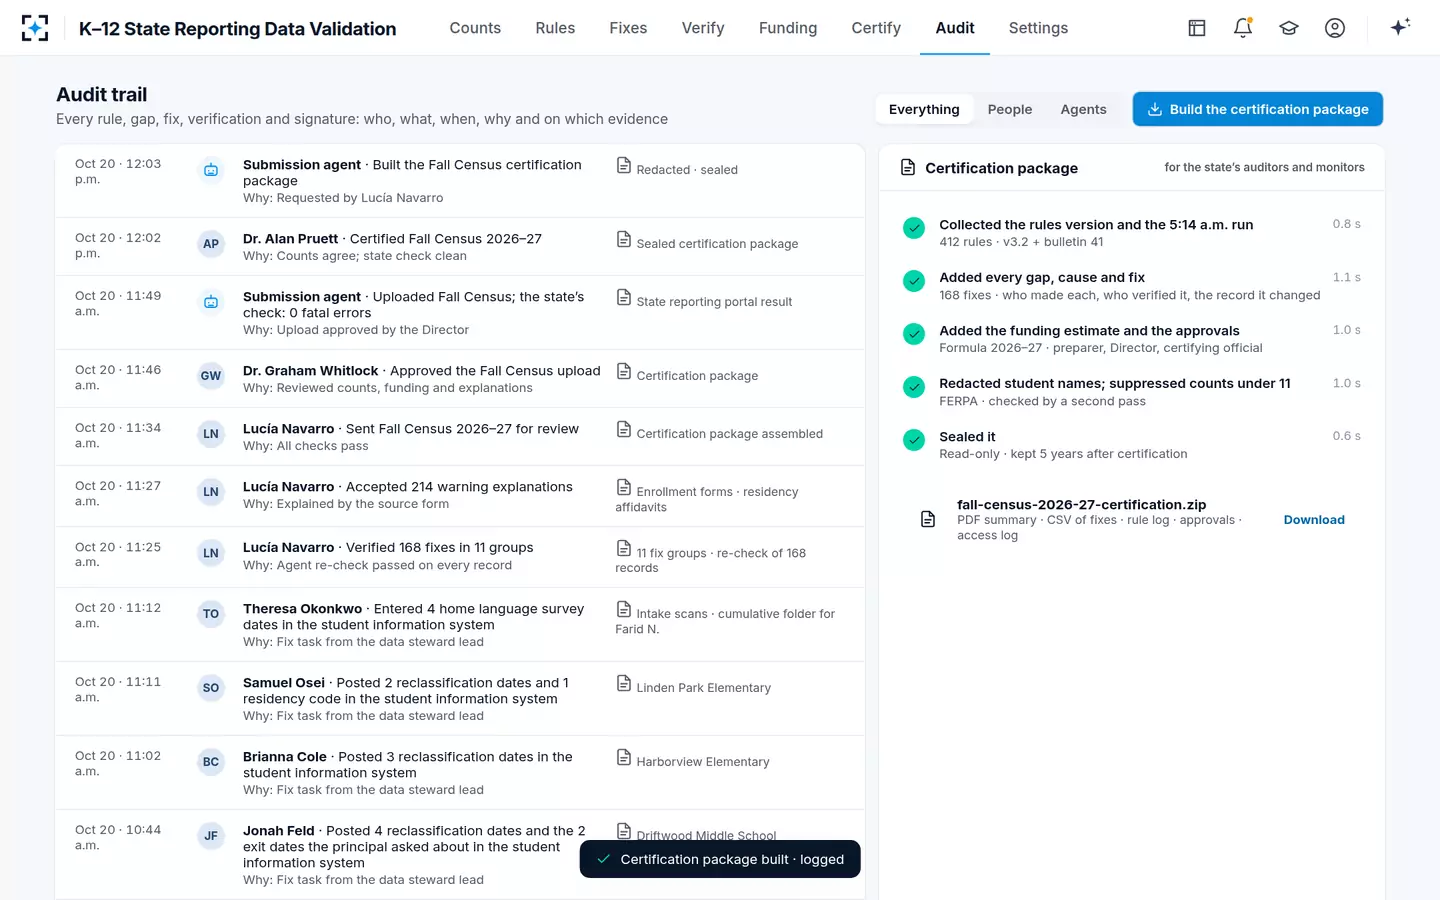Go to the Counts tab

[475, 28]
